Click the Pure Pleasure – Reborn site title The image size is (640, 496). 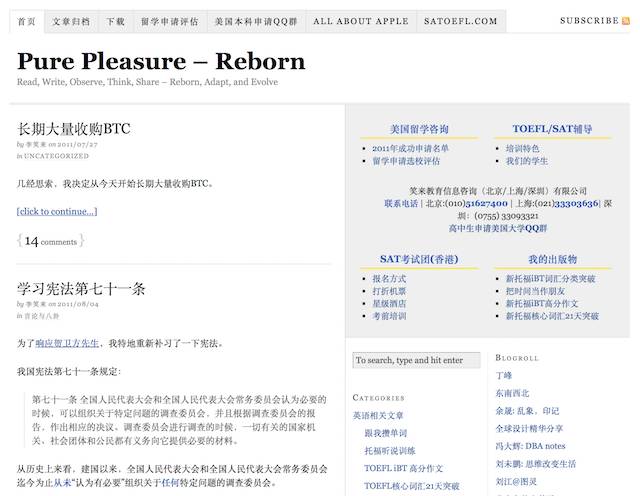tap(161, 62)
